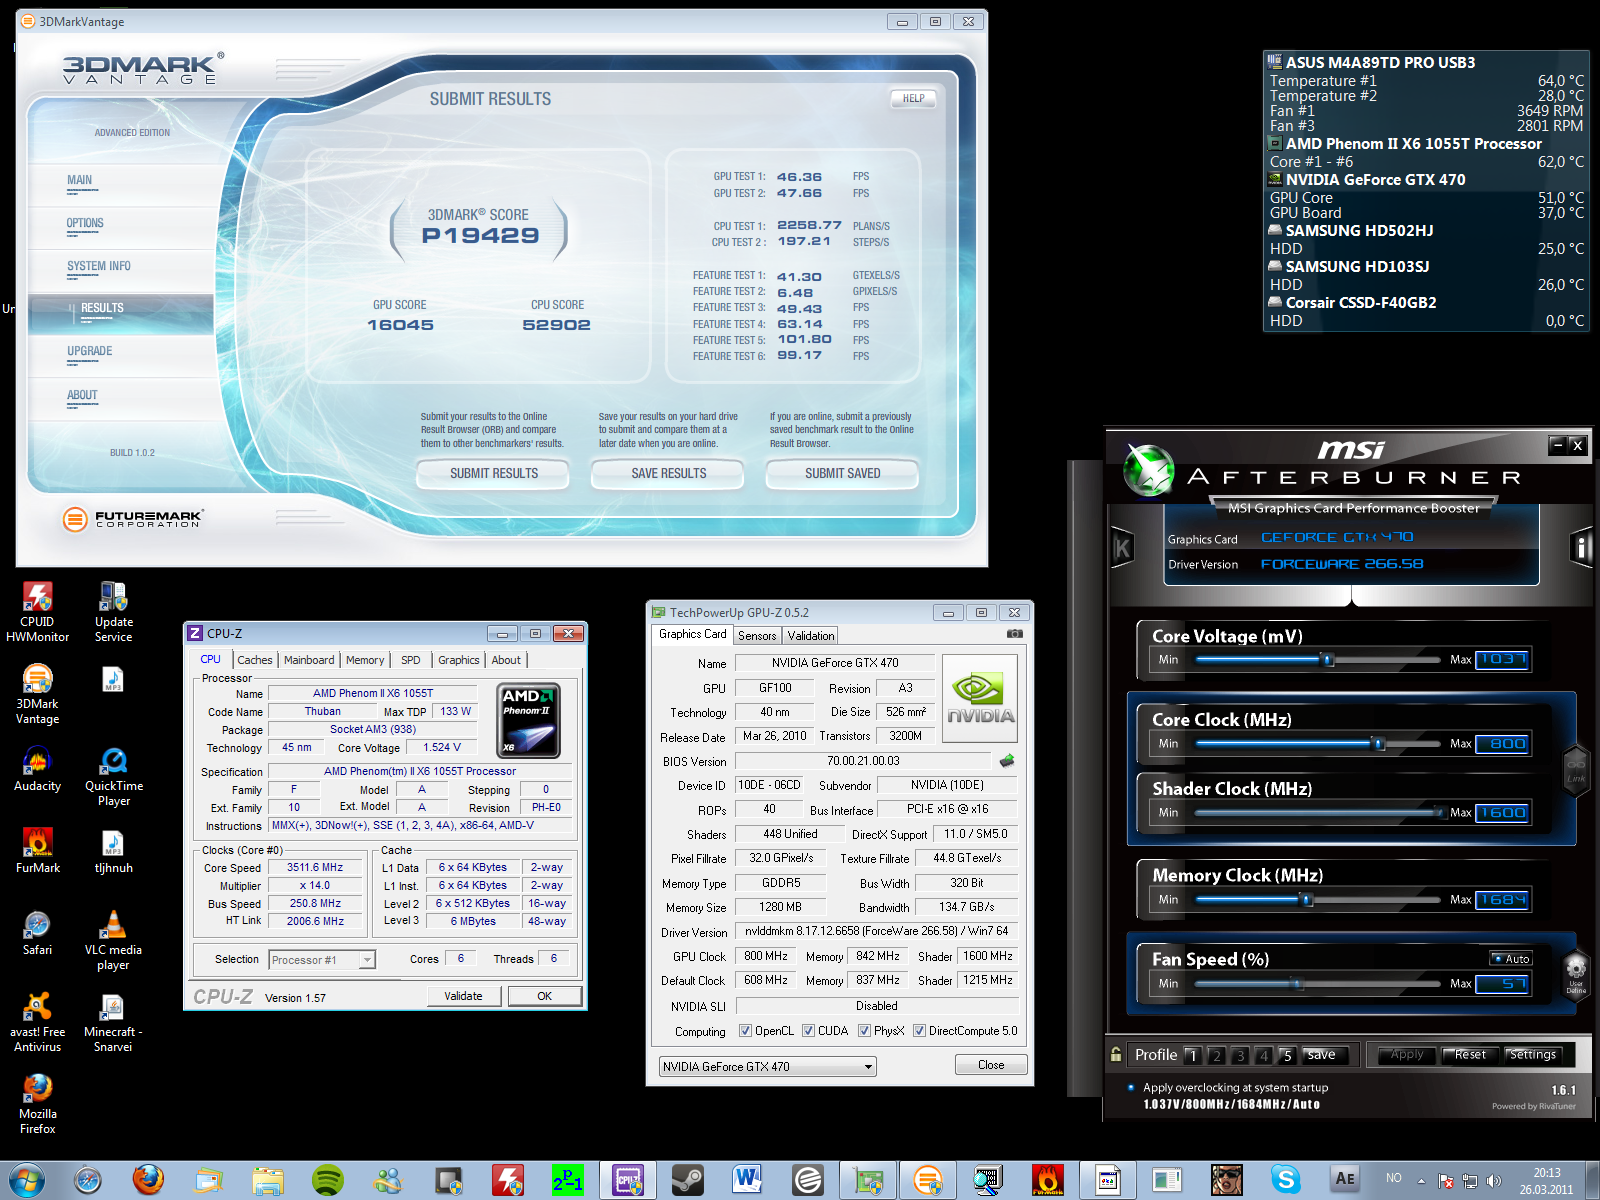Viewport: 1600px width, 1200px height.
Task: Click the Windows Start orb
Action: (27, 1180)
